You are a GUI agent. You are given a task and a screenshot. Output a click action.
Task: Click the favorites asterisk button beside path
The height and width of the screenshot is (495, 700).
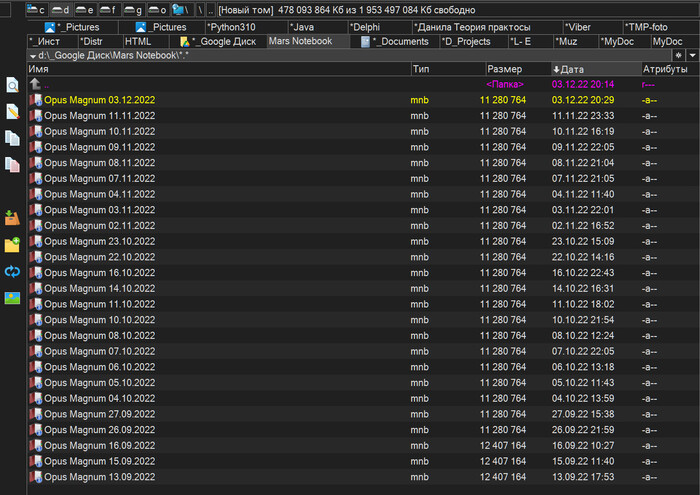[679, 55]
